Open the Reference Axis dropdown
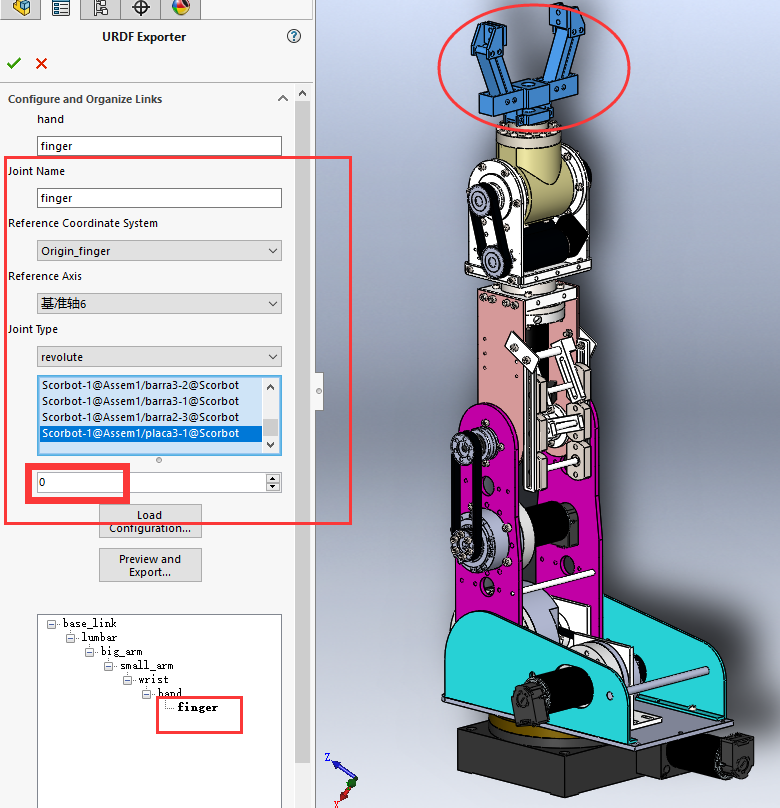This screenshot has height=808, width=780. [159, 304]
